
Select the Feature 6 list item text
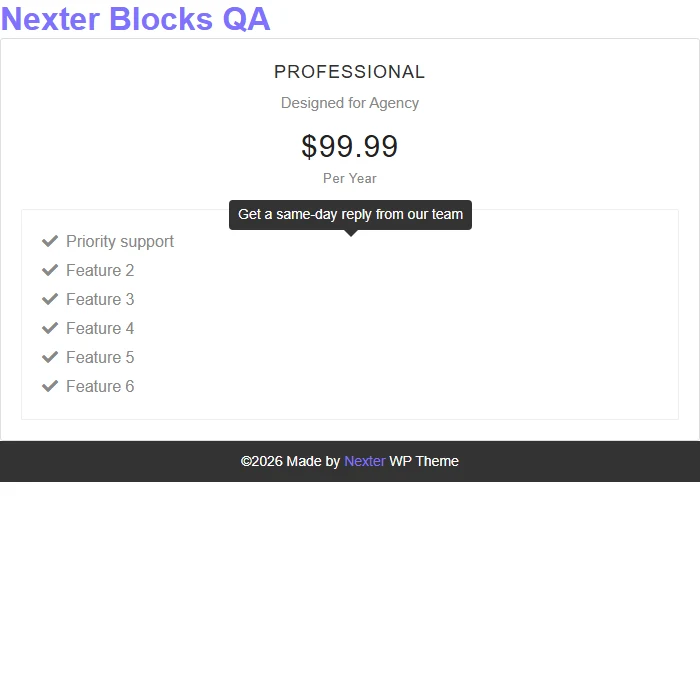pos(100,387)
